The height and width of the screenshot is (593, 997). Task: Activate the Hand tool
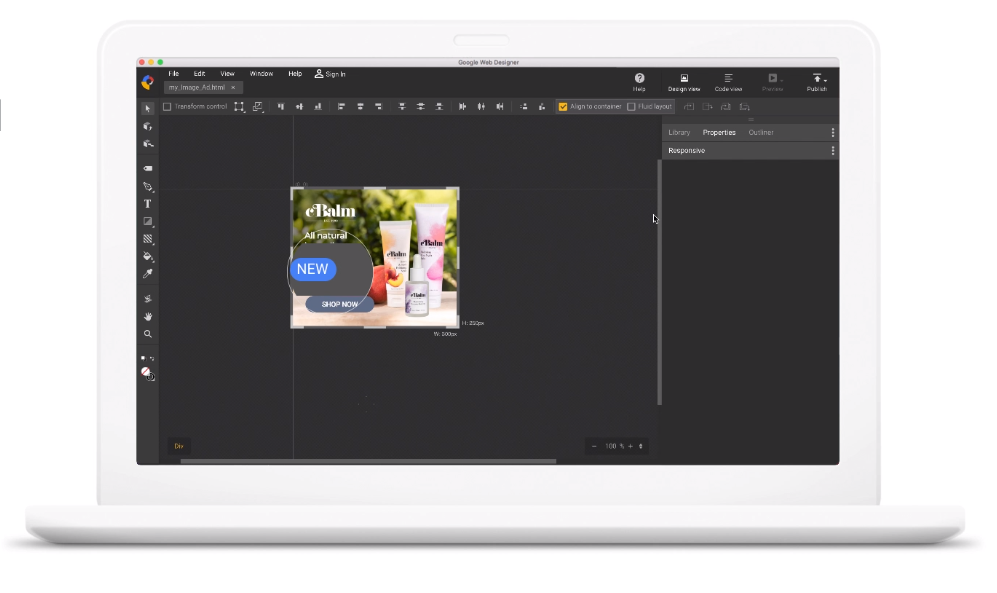pos(147,318)
